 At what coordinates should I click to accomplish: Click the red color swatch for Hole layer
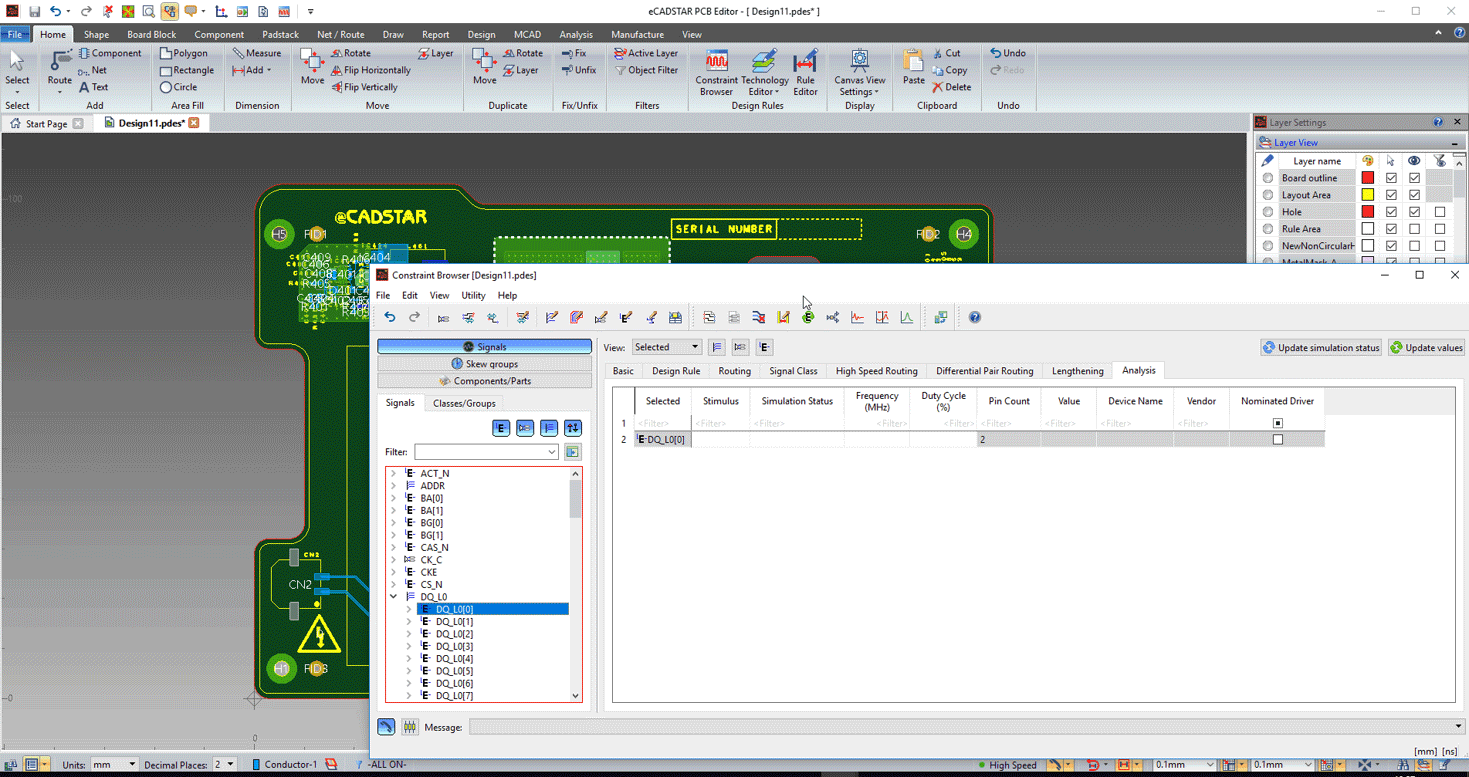tap(1367, 212)
